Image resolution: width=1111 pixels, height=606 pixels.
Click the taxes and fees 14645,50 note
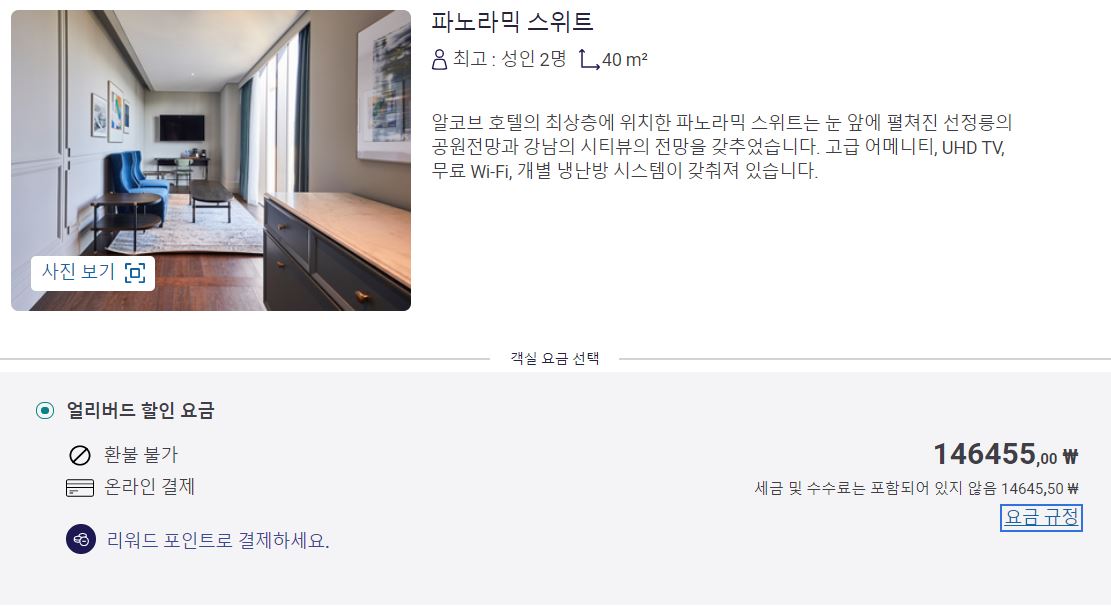click(x=916, y=488)
